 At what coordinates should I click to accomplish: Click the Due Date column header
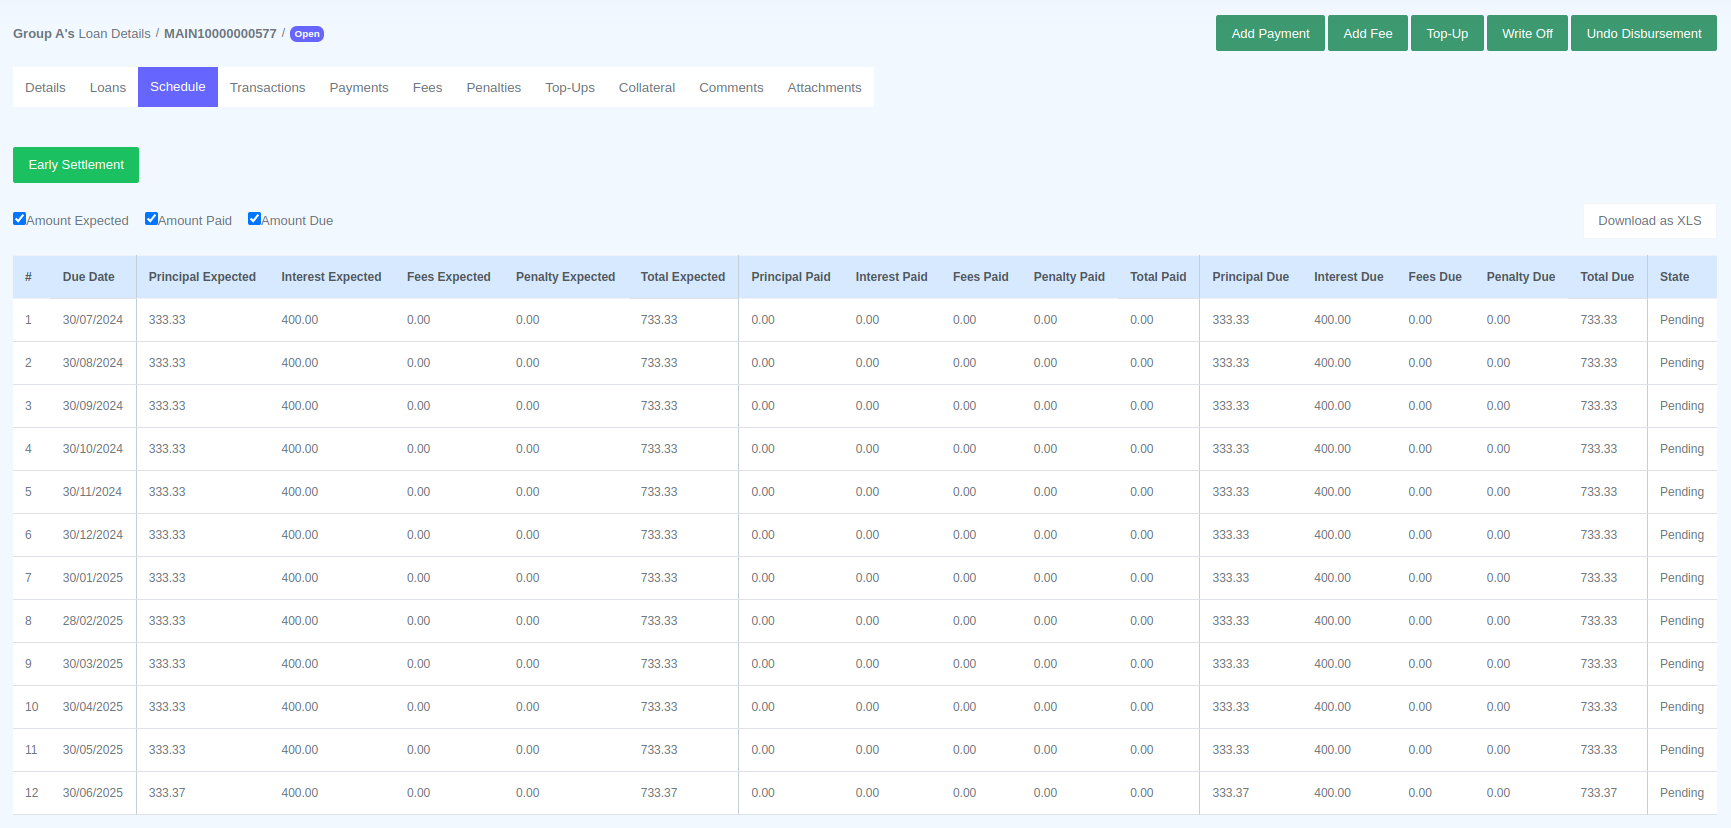(x=88, y=277)
